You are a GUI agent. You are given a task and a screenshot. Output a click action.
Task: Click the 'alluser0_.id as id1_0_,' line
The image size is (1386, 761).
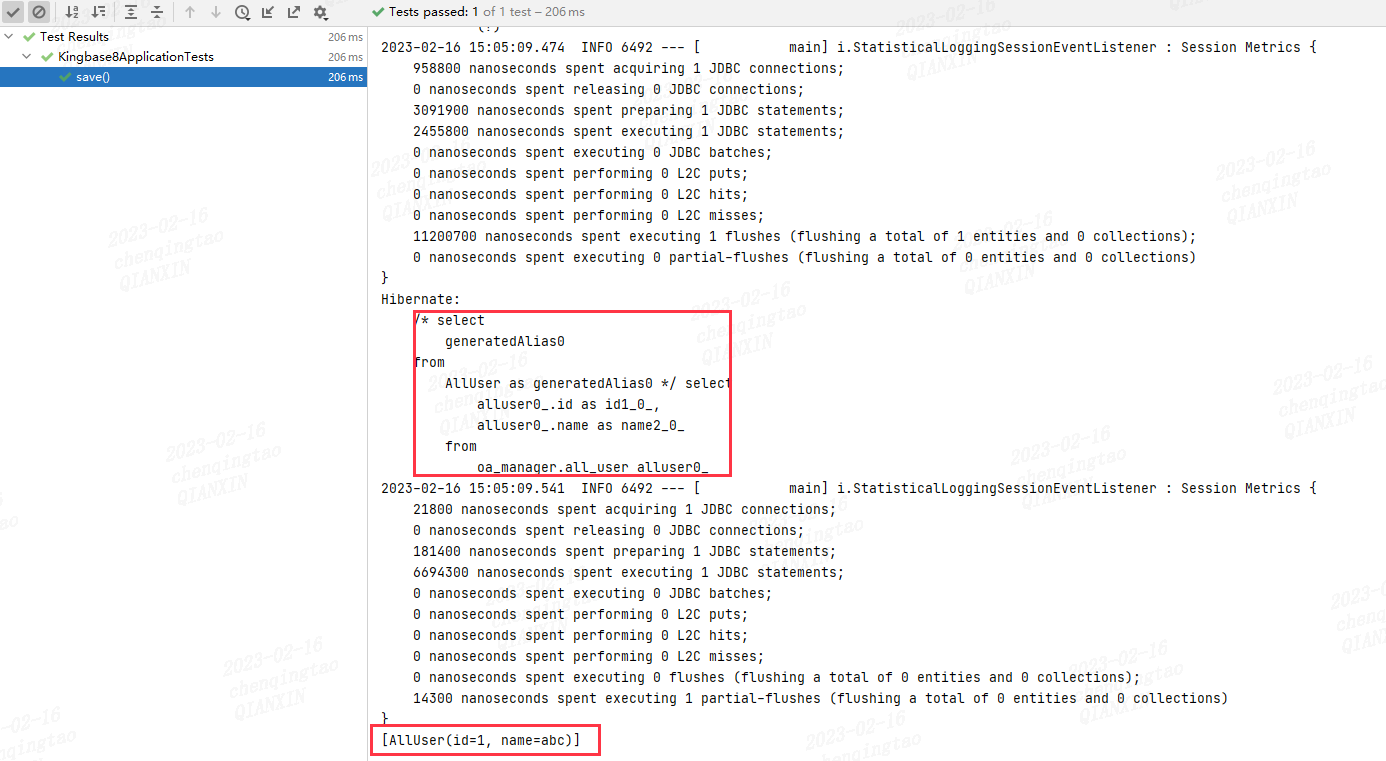click(569, 404)
